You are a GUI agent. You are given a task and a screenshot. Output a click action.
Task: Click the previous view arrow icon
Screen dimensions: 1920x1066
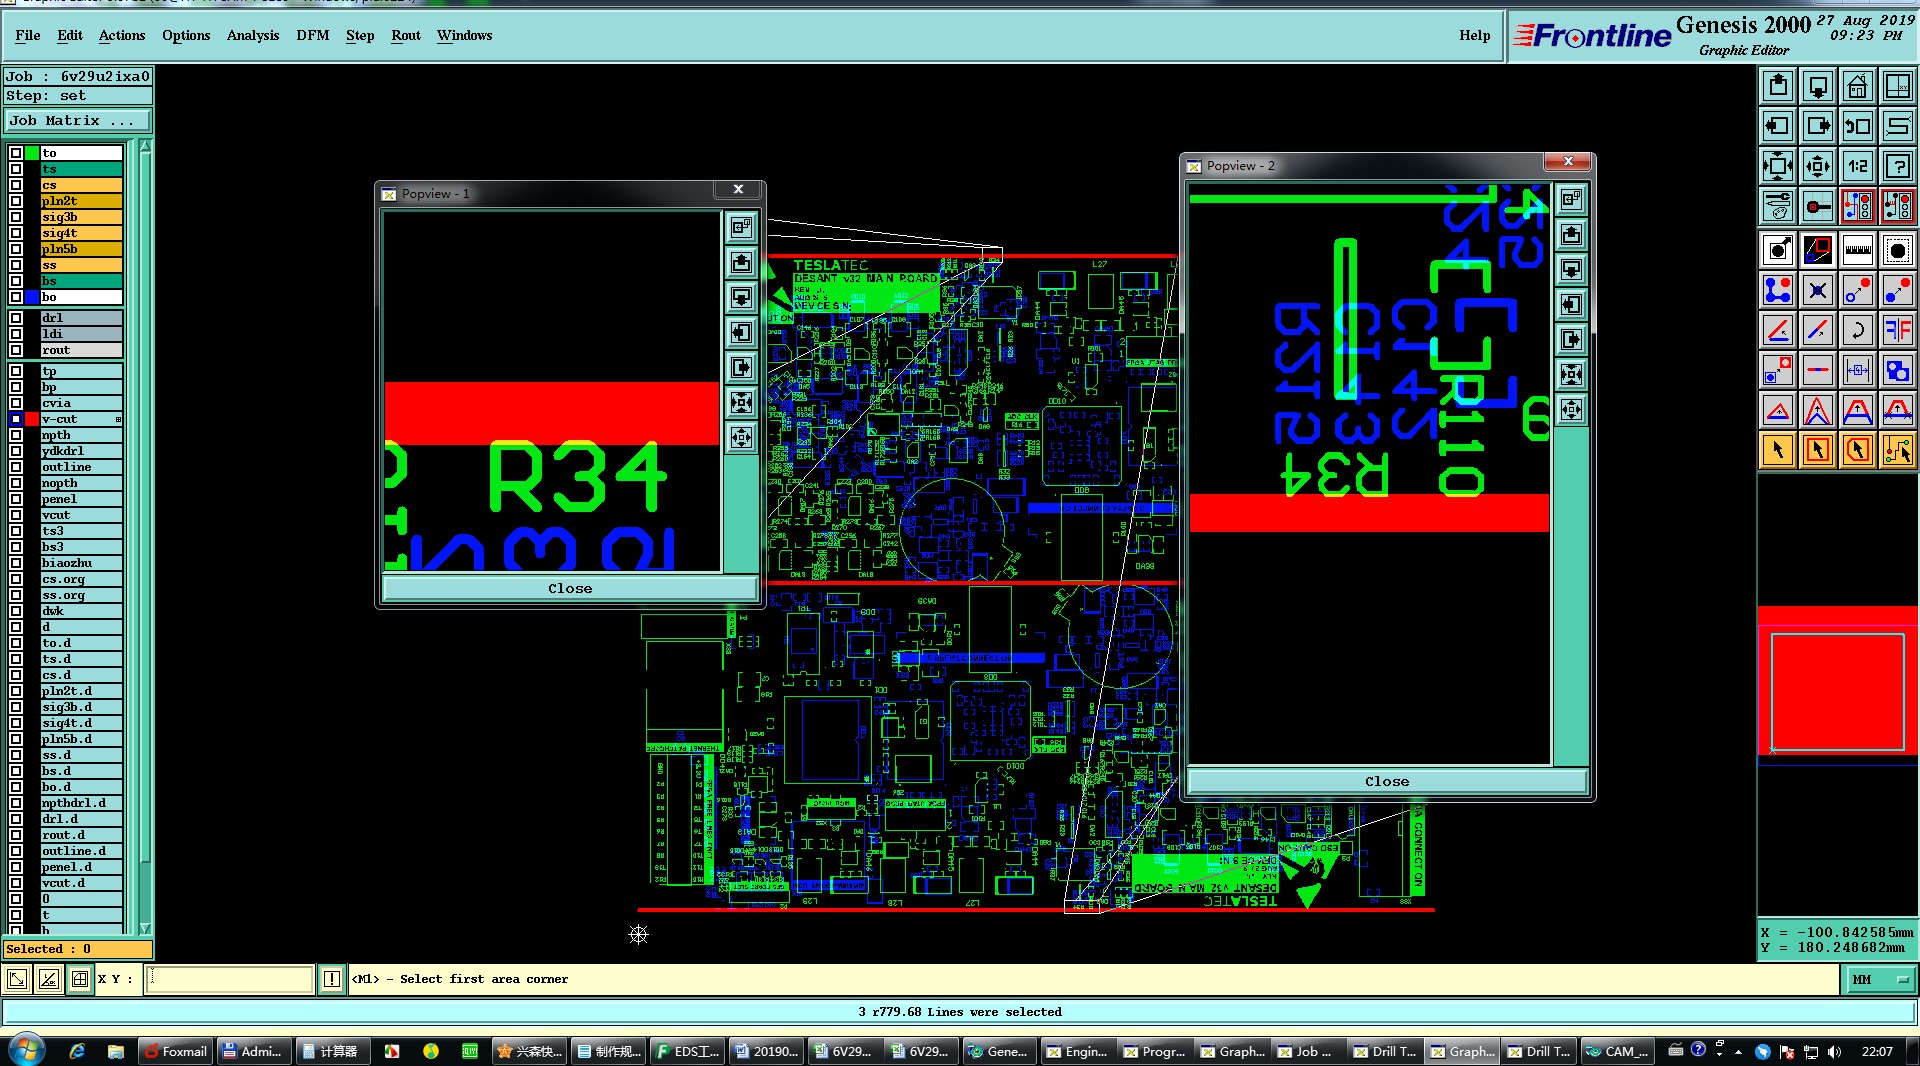point(1858,126)
